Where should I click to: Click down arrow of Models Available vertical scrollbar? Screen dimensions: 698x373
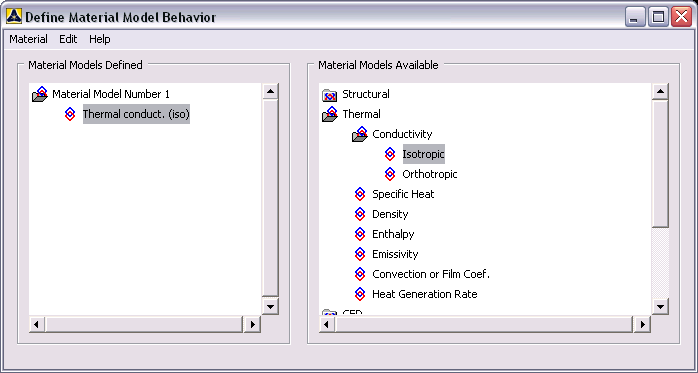pyautogui.click(x=660, y=306)
